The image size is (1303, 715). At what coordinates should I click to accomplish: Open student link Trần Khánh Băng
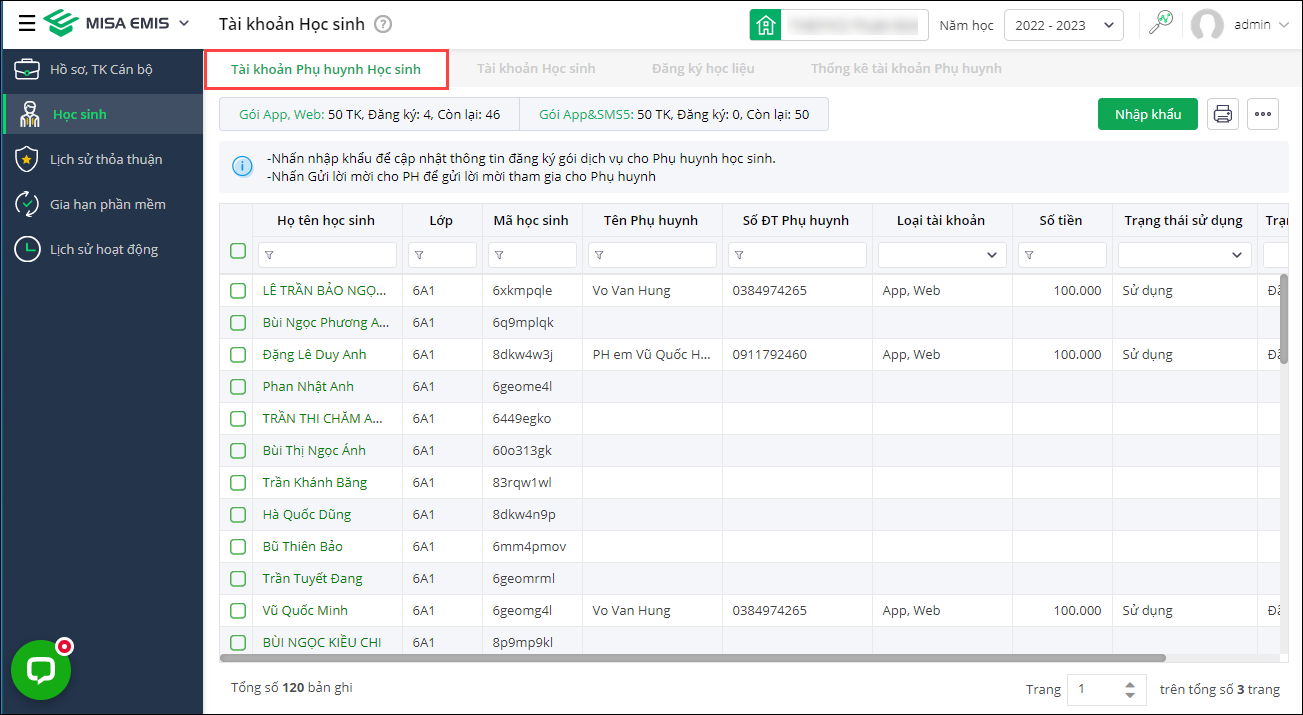tap(314, 483)
